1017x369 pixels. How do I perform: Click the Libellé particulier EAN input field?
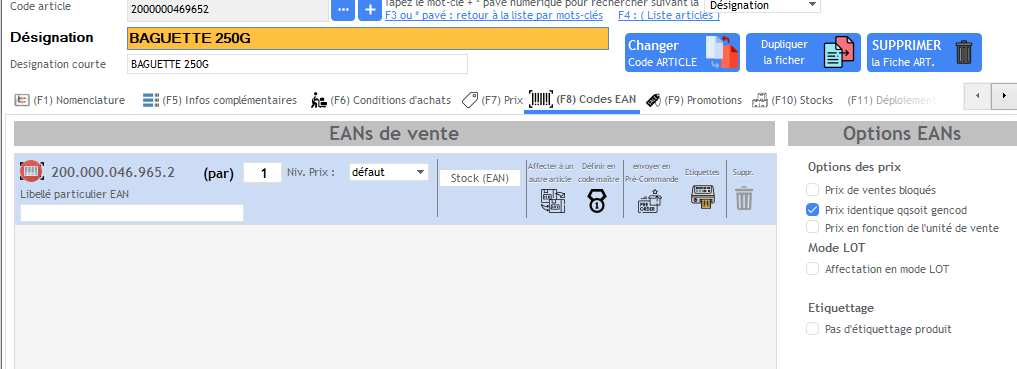click(132, 213)
